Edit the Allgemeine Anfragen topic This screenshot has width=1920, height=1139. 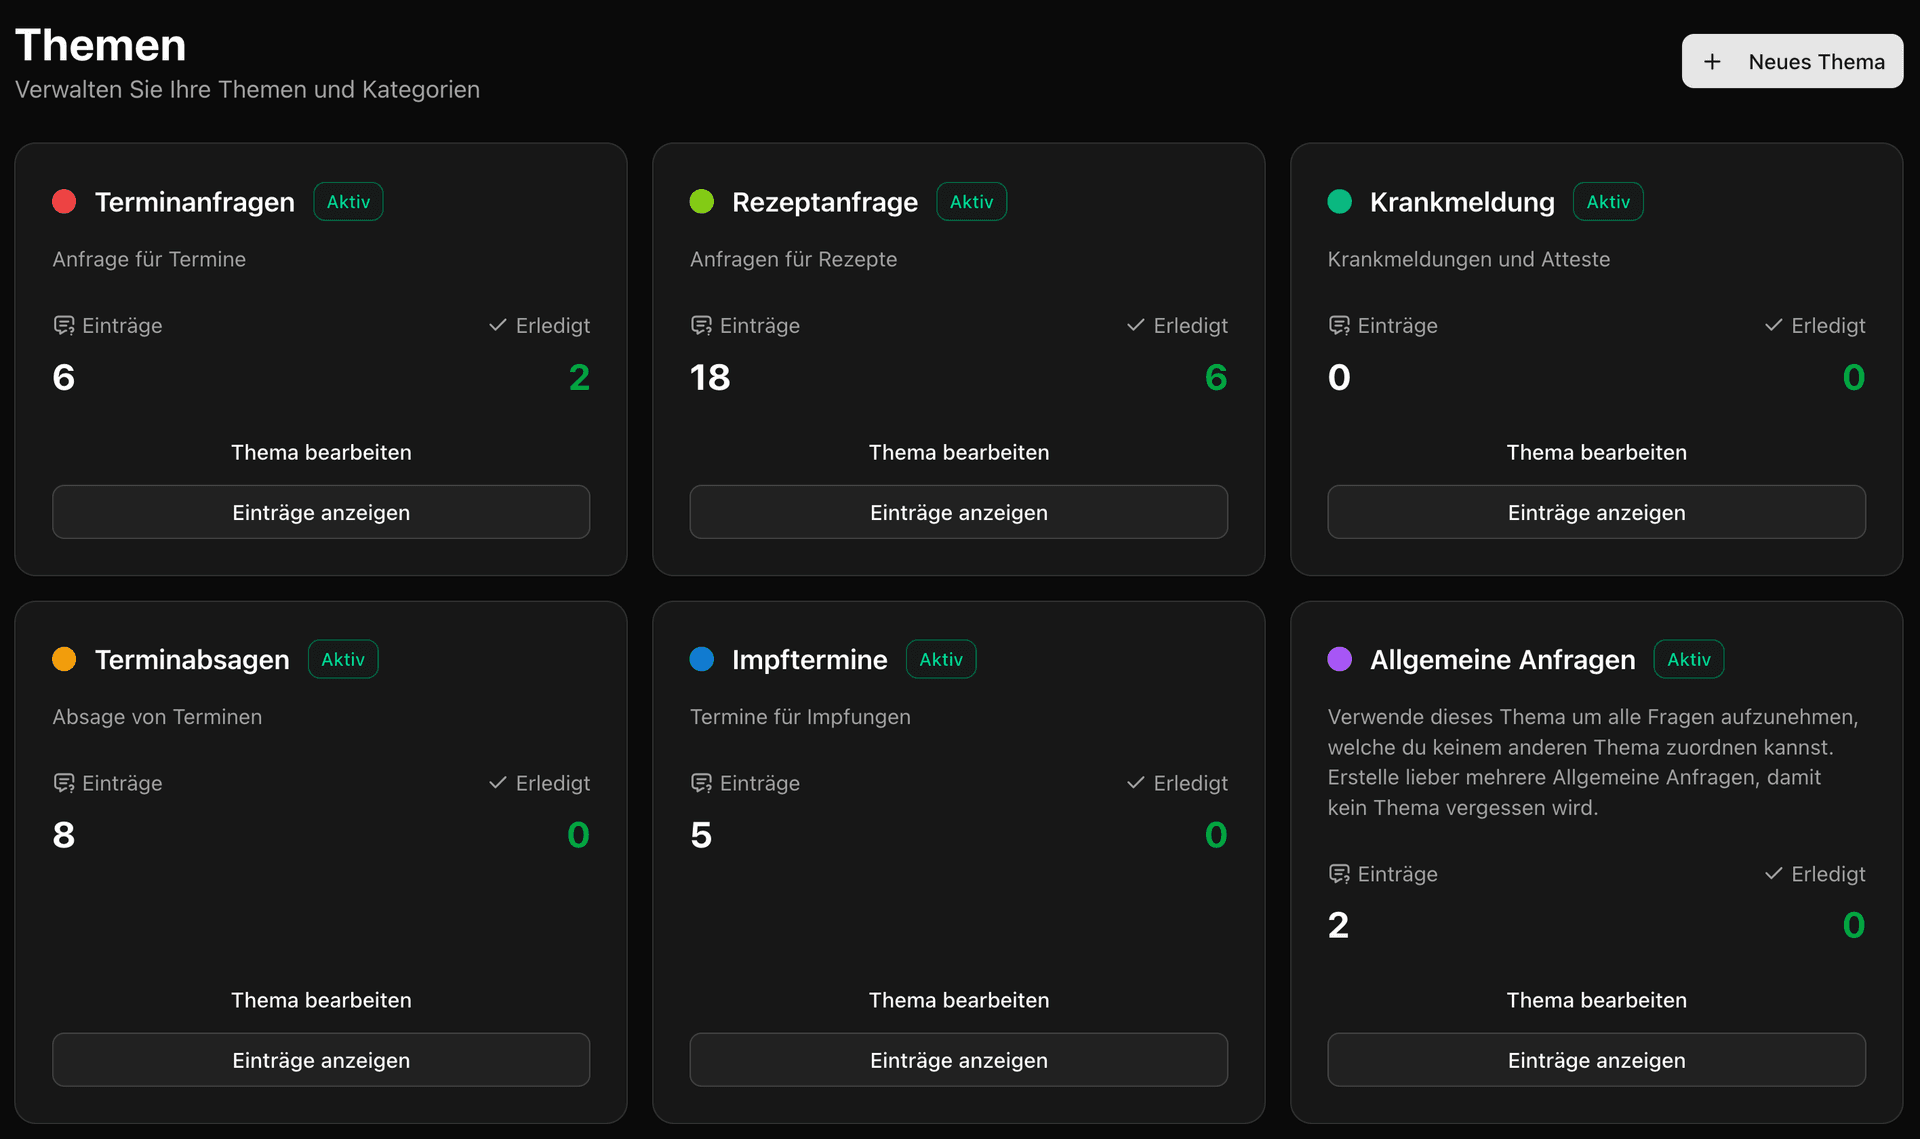(1596, 1000)
